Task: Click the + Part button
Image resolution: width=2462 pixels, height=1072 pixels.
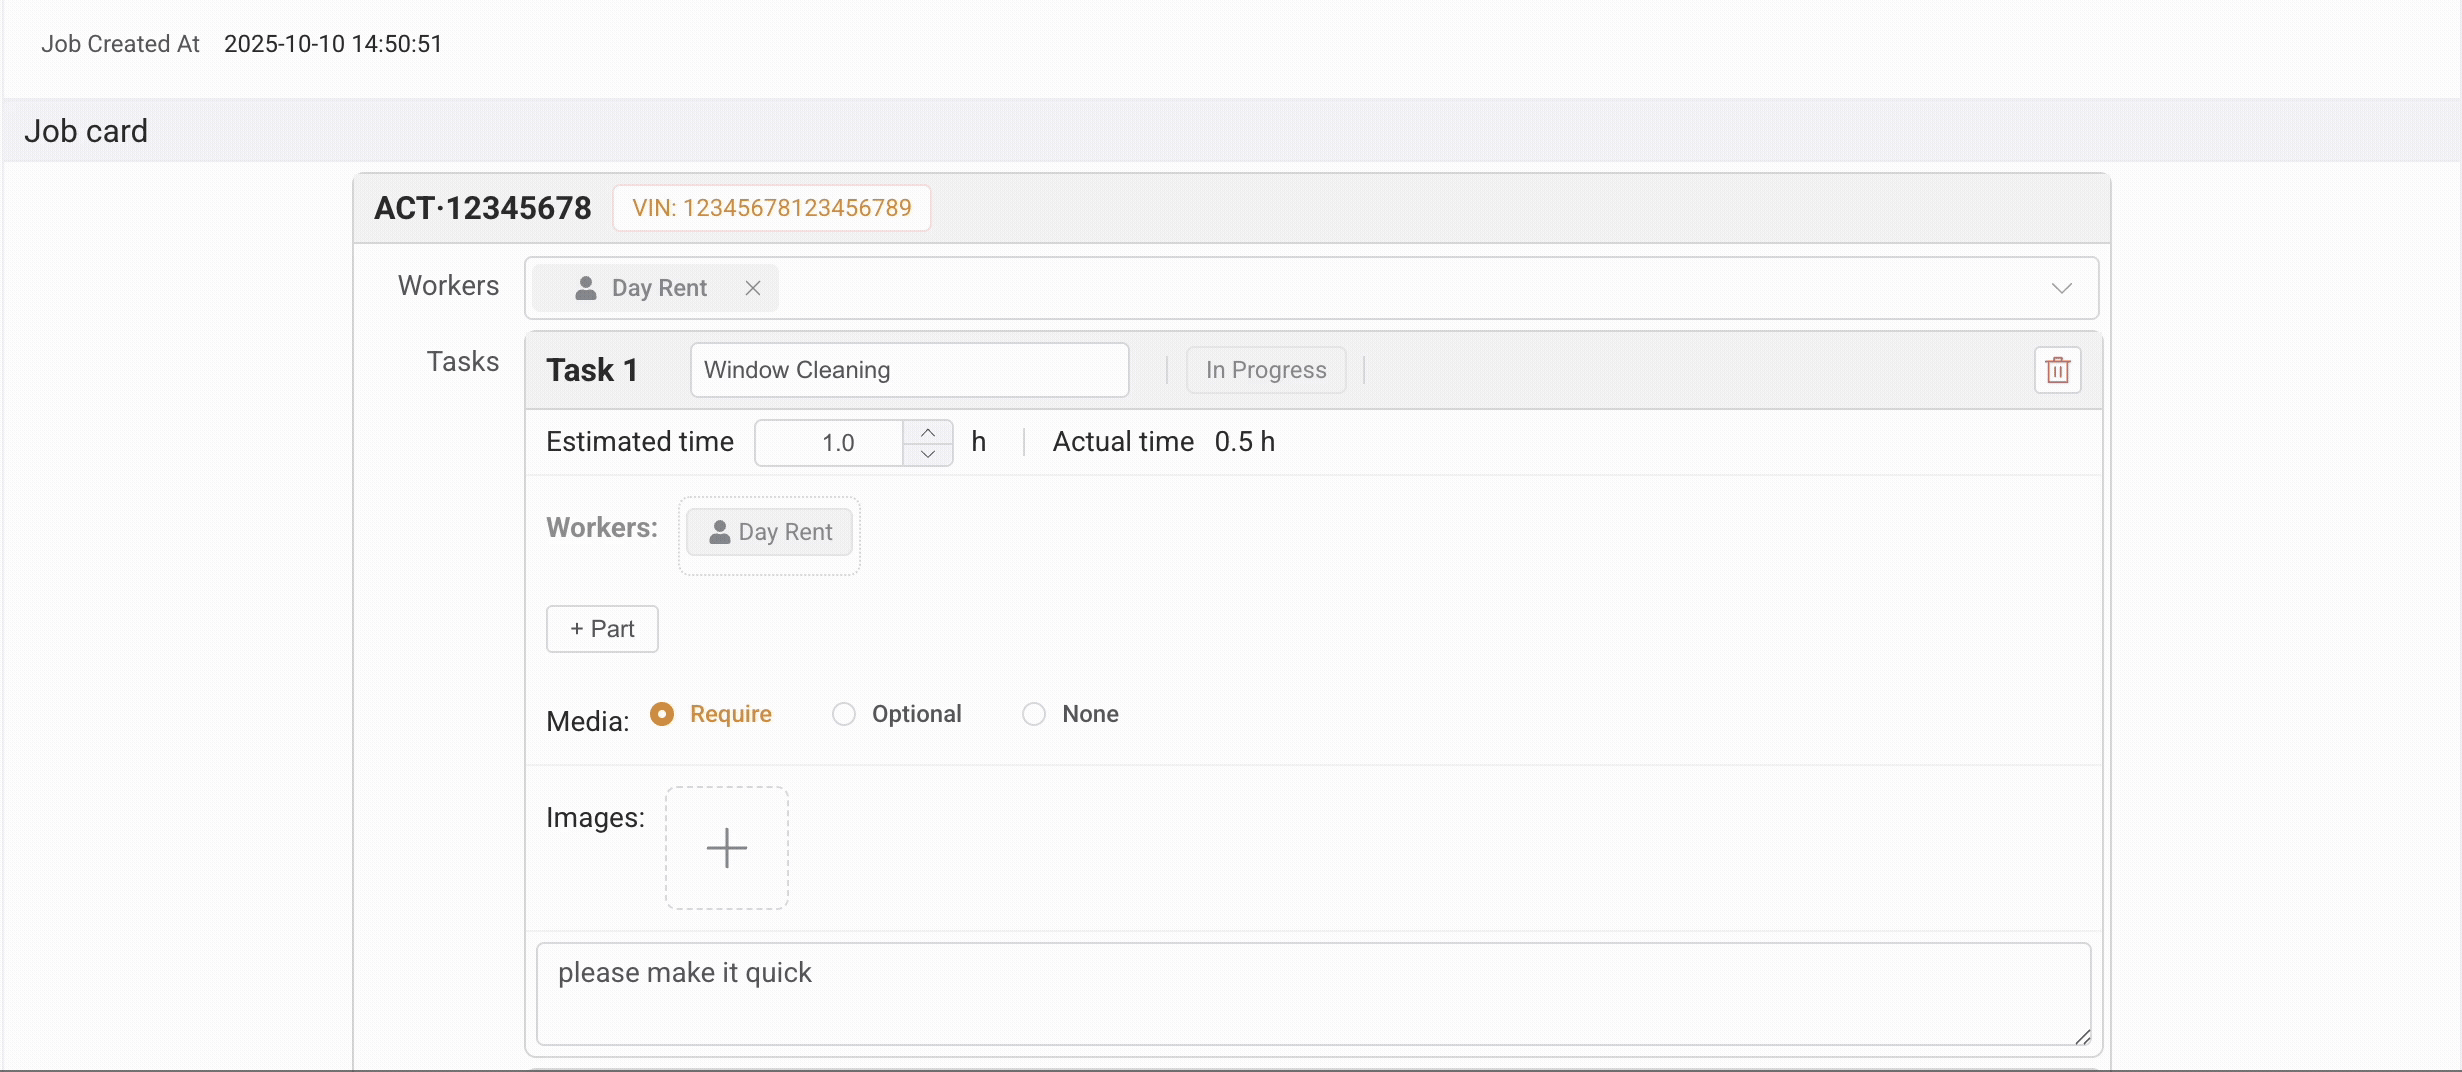Action: click(x=601, y=629)
